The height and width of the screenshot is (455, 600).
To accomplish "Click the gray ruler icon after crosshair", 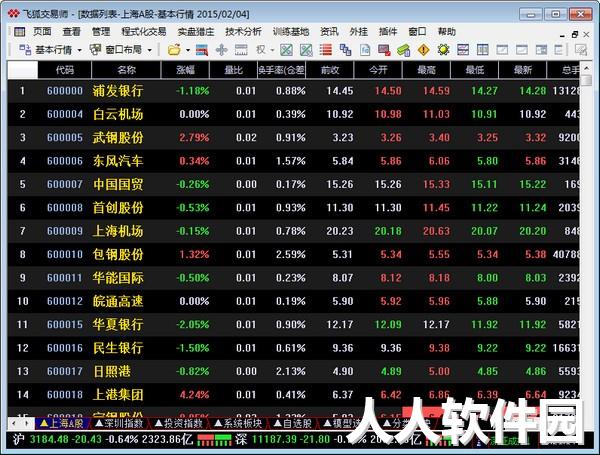I will (241, 50).
